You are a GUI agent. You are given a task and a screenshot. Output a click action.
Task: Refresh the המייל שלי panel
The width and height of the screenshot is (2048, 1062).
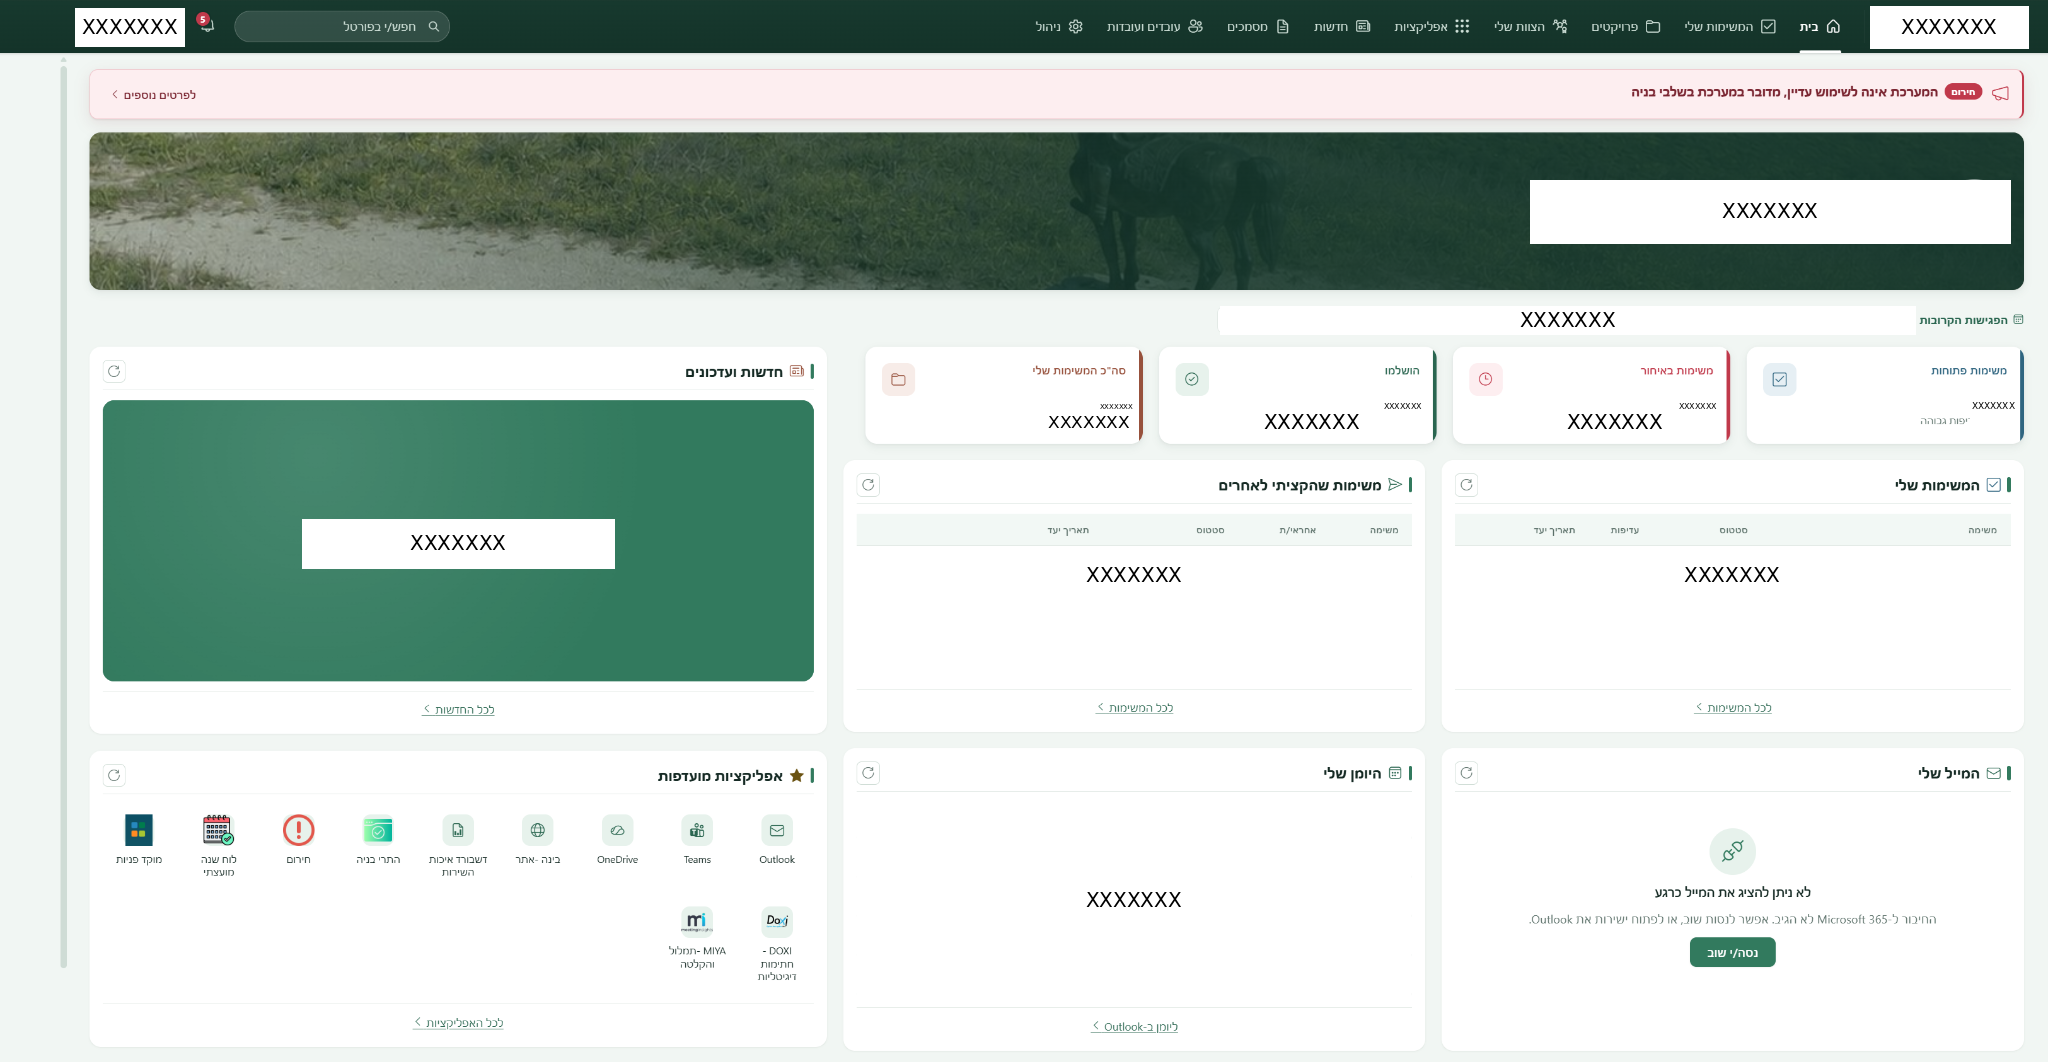click(x=1466, y=773)
